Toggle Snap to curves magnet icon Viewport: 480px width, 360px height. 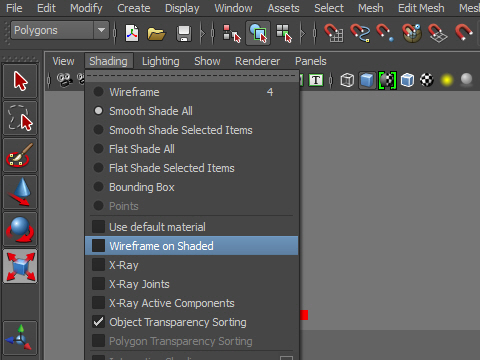360,33
